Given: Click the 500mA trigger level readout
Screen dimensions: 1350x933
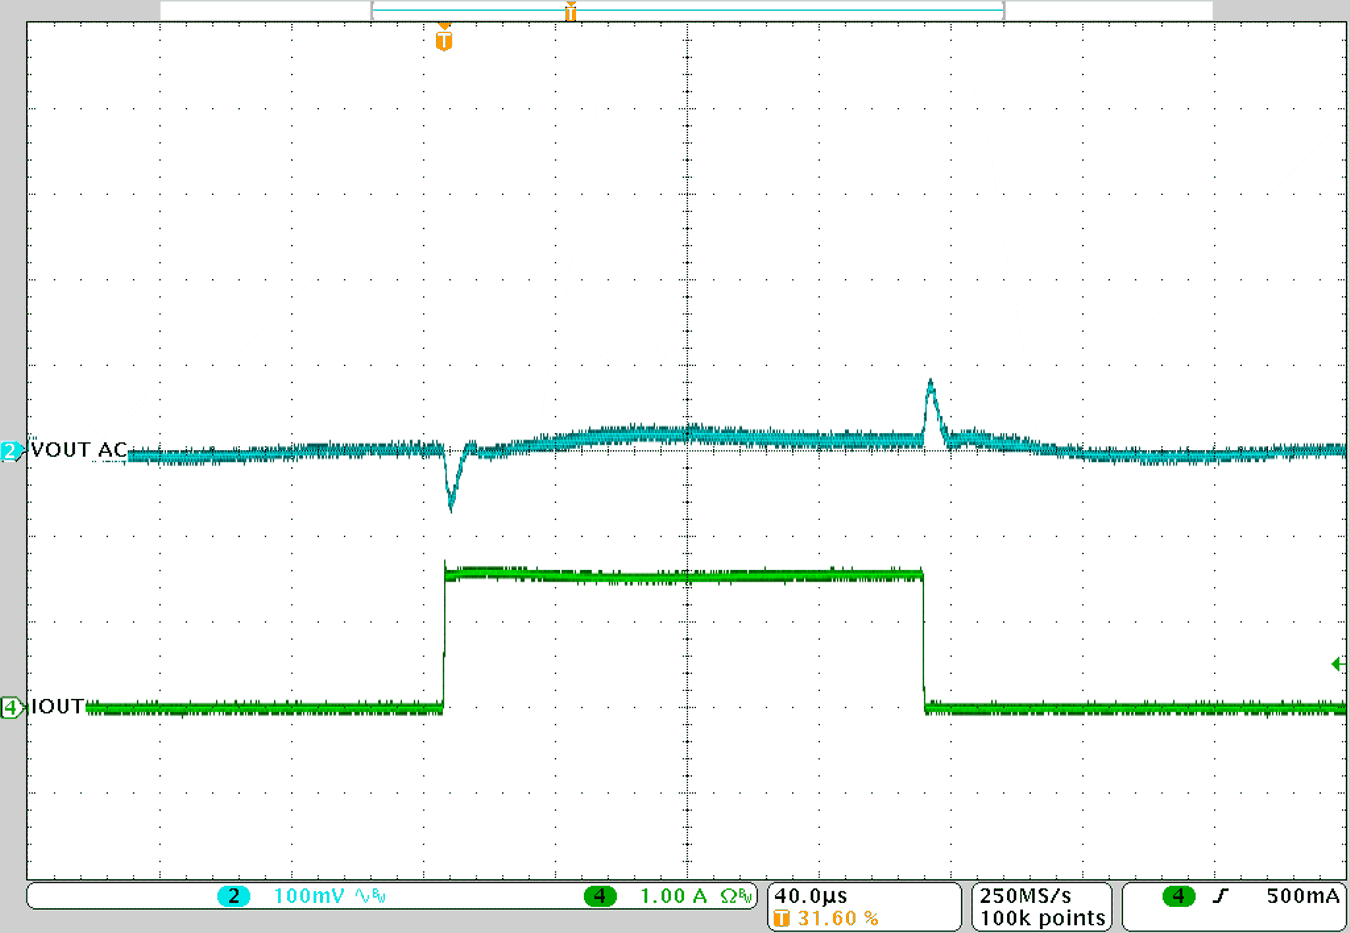Looking at the screenshot, I should tap(1302, 896).
